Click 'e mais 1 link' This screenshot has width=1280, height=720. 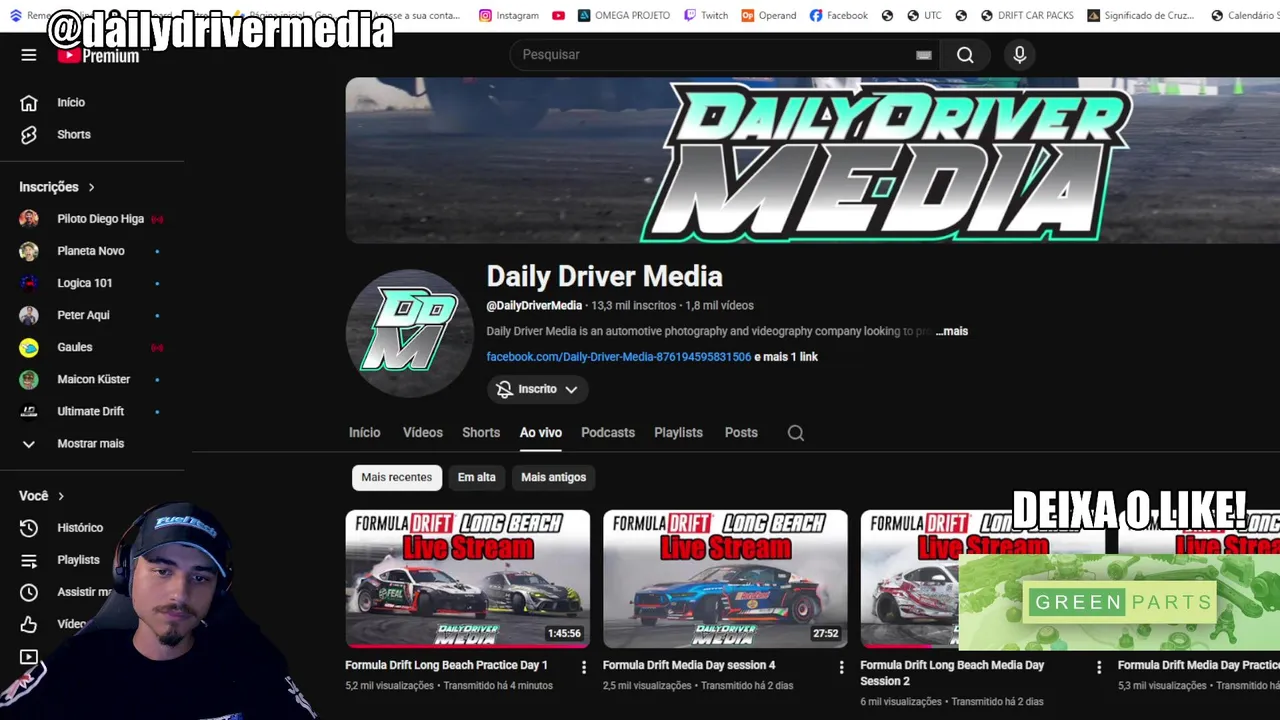pos(786,357)
